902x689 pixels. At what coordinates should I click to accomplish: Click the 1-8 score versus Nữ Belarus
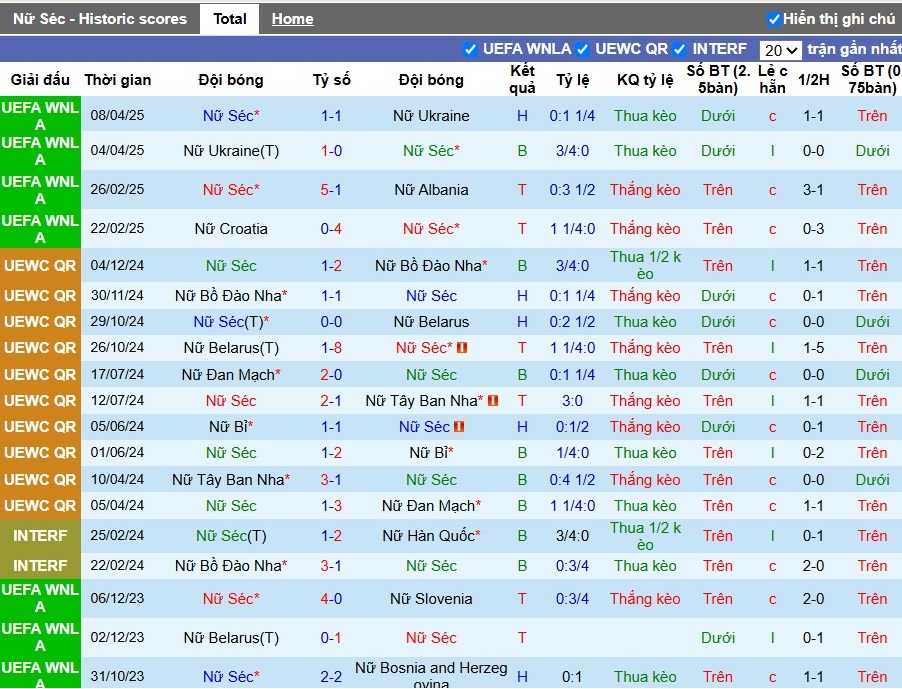[x=331, y=348]
